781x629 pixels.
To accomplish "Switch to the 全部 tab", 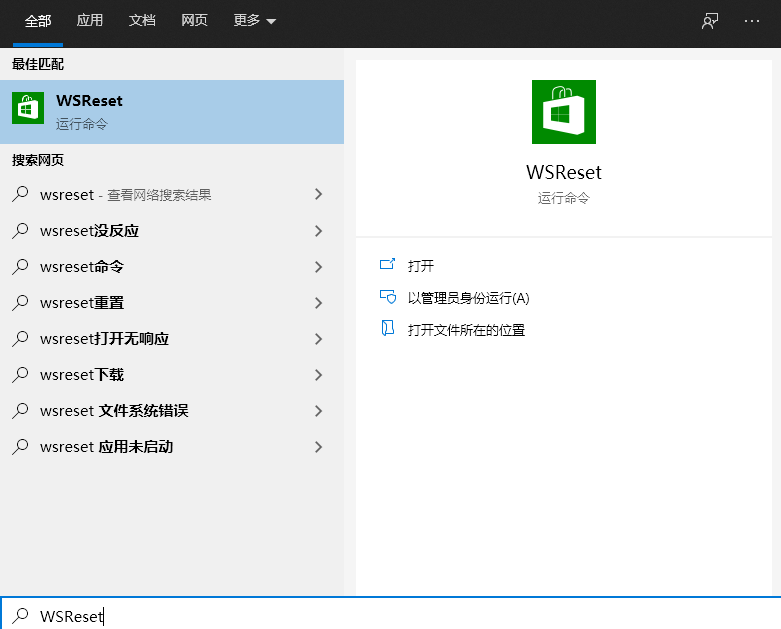I will coord(38,21).
